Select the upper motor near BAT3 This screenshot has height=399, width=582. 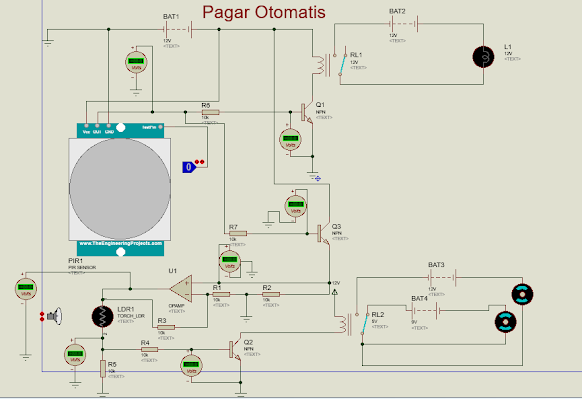tap(522, 294)
